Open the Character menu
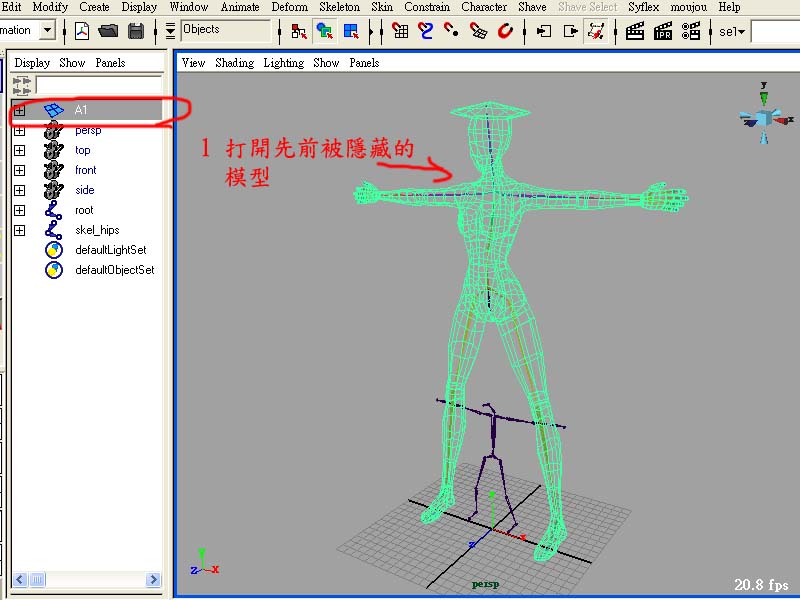The width and height of the screenshot is (800, 600). (484, 7)
